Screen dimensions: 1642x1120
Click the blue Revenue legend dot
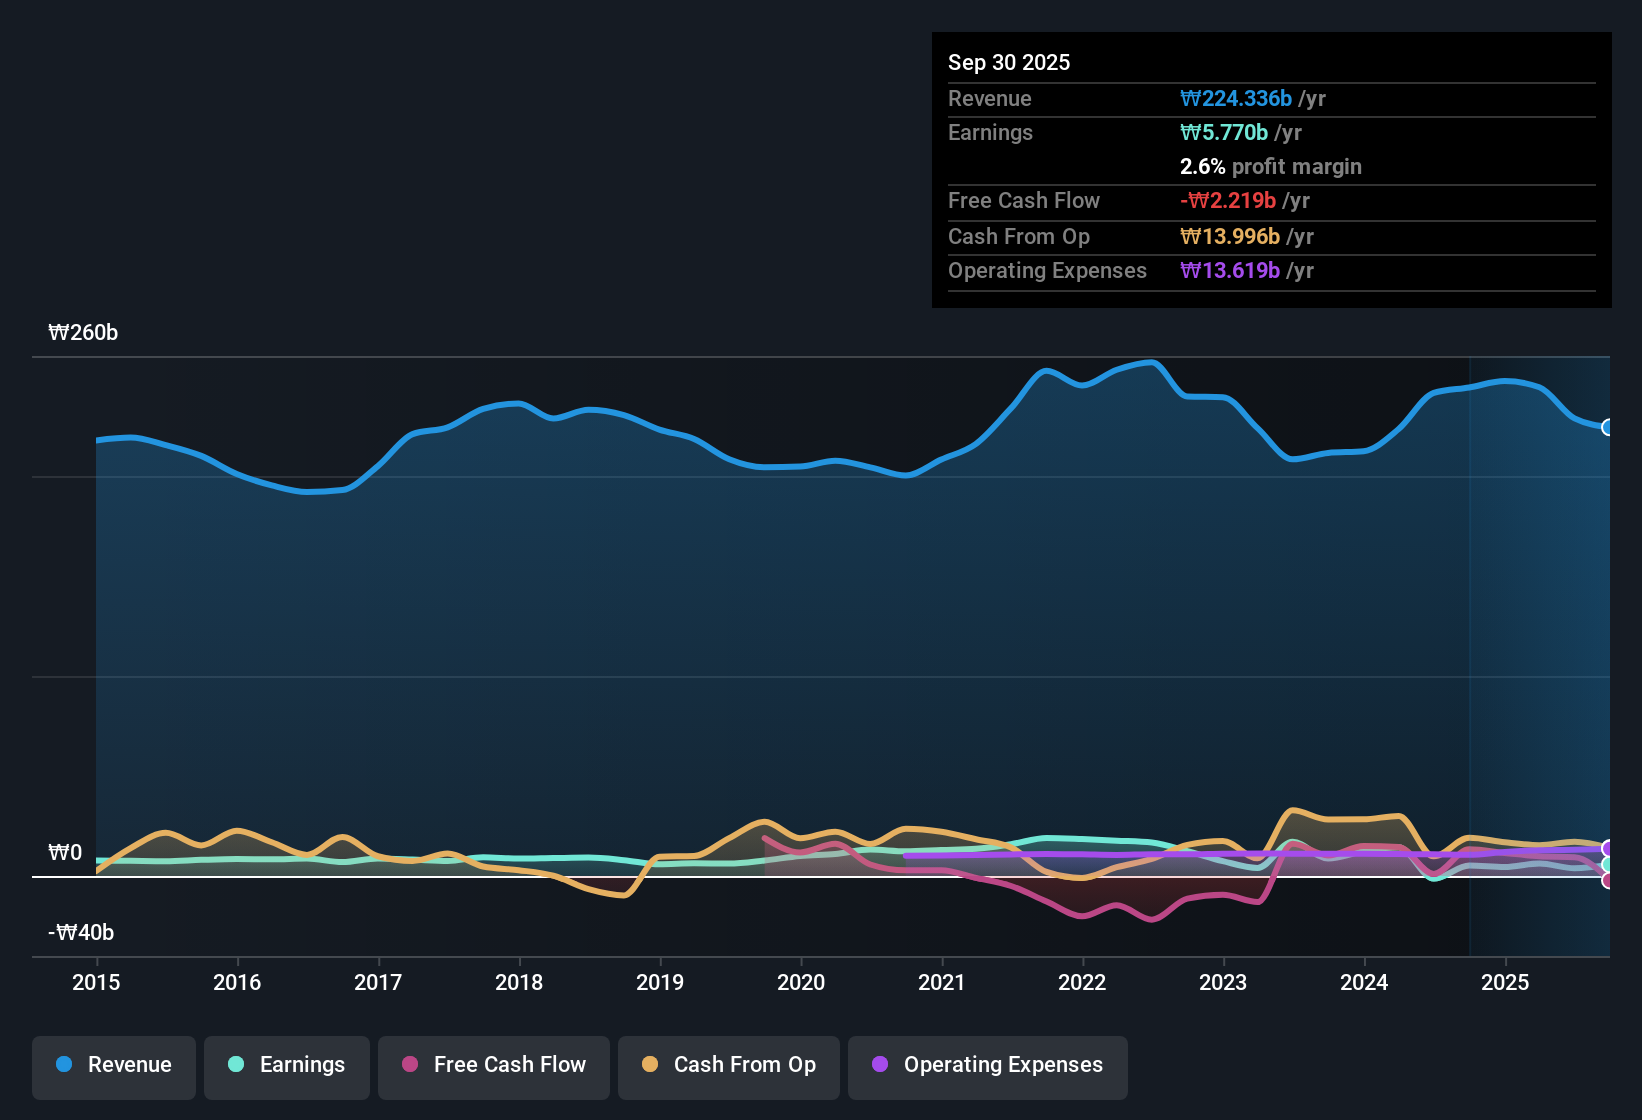point(64,1065)
